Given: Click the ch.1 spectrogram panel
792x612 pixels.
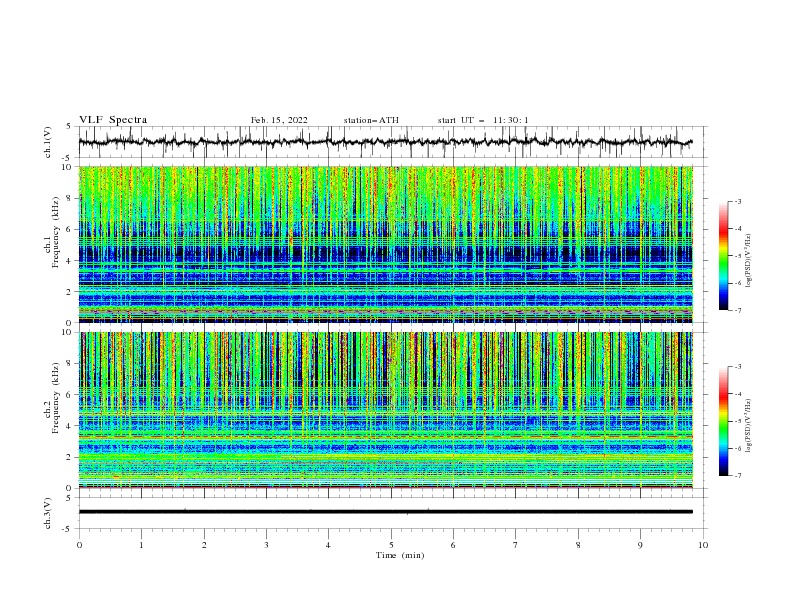Looking at the screenshot, I should (385, 244).
